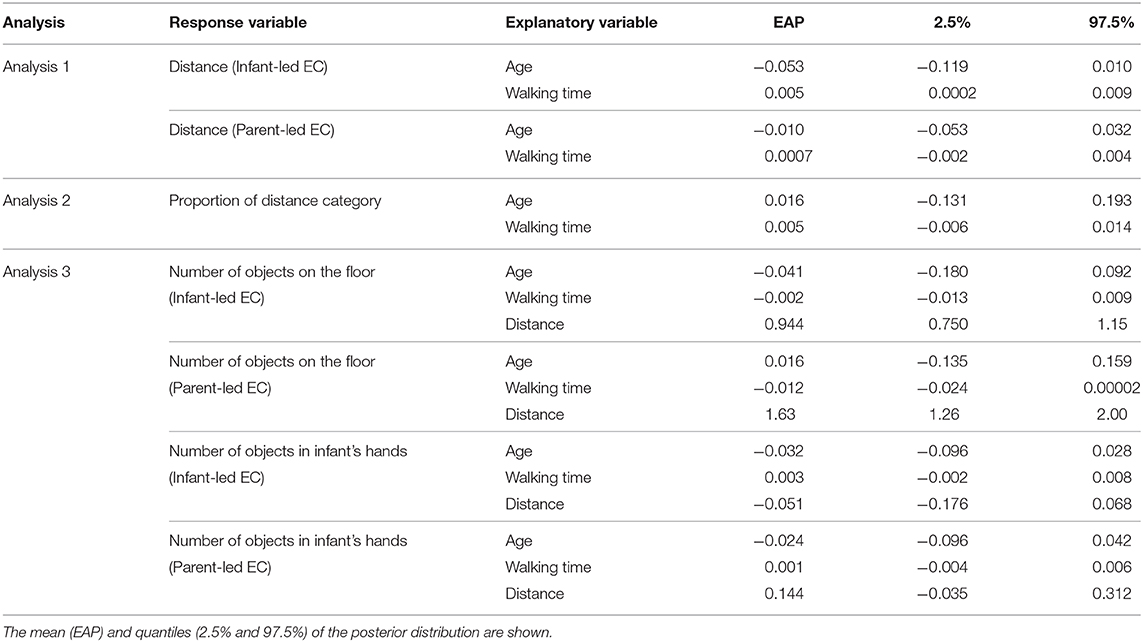Select the EAP value 0.144

[784, 593]
